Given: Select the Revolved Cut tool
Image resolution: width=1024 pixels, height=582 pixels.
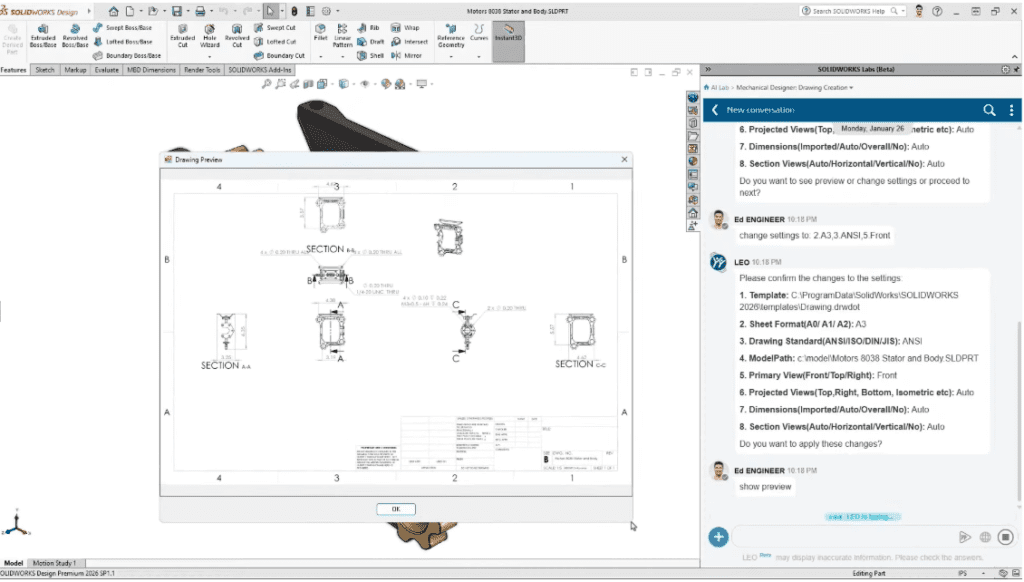Looking at the screenshot, I should click(239, 38).
